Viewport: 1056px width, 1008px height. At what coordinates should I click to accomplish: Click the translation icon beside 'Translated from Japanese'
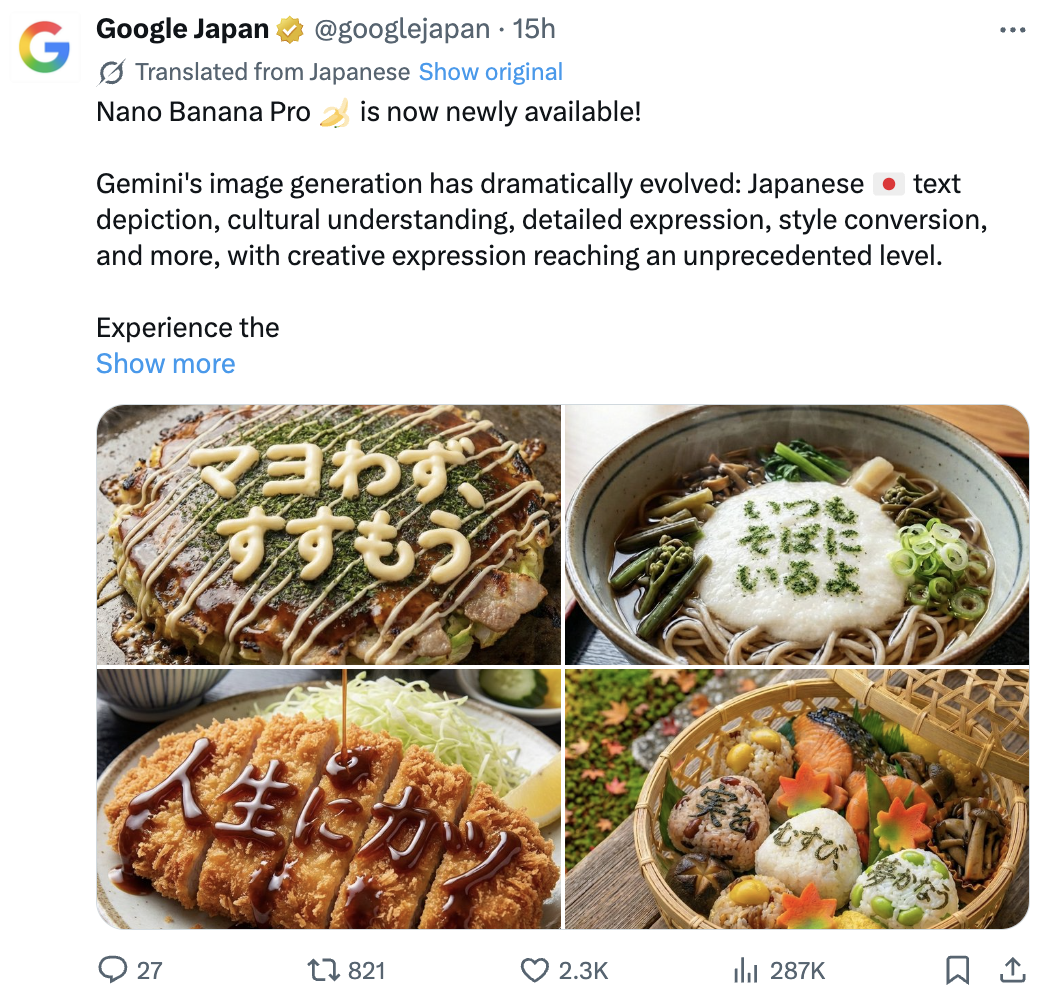[112, 72]
